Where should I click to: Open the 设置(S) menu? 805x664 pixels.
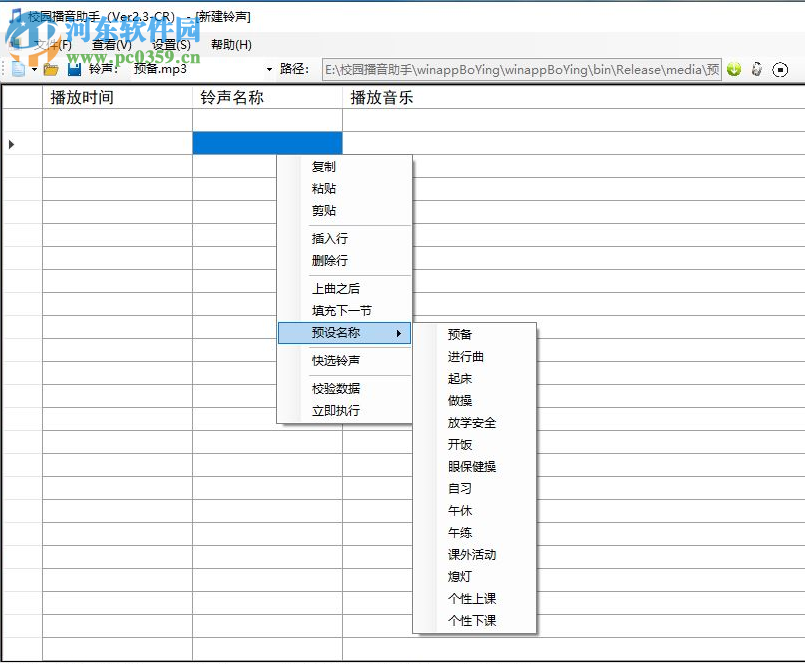[168, 44]
